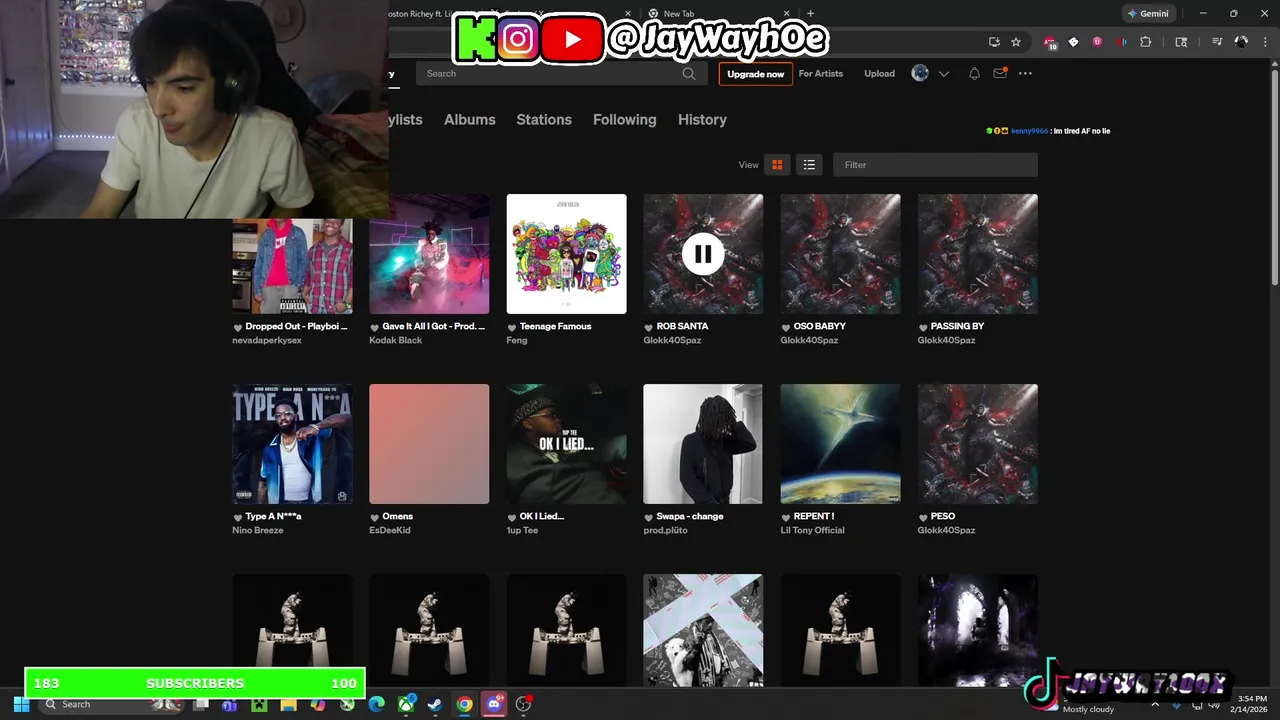Open the Stations tab
Viewport: 1280px width, 720px height.
click(x=544, y=119)
